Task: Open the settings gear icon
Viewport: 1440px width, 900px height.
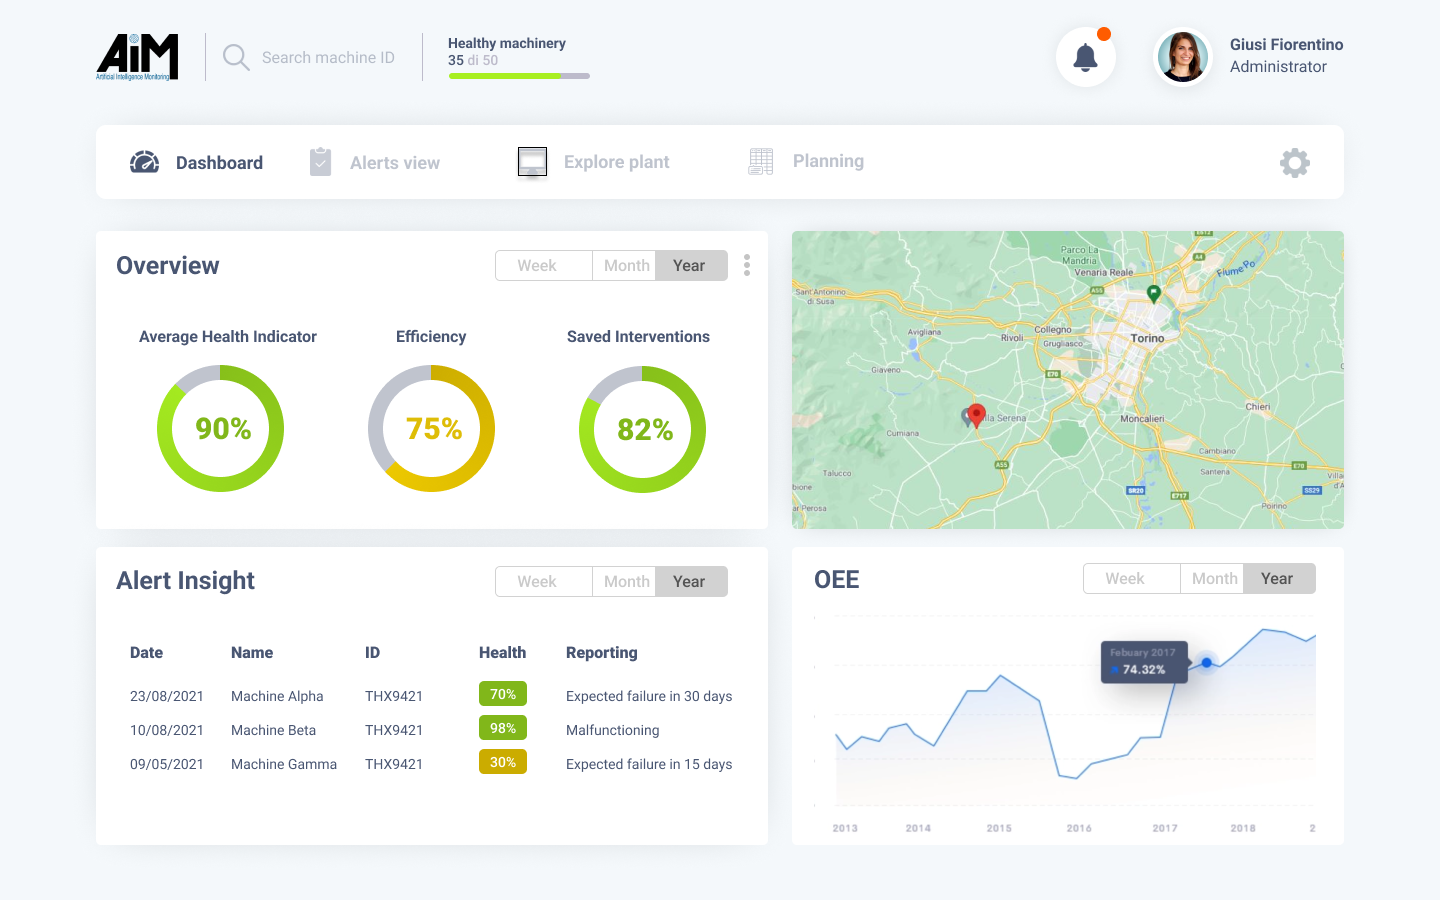Action: (x=1294, y=163)
